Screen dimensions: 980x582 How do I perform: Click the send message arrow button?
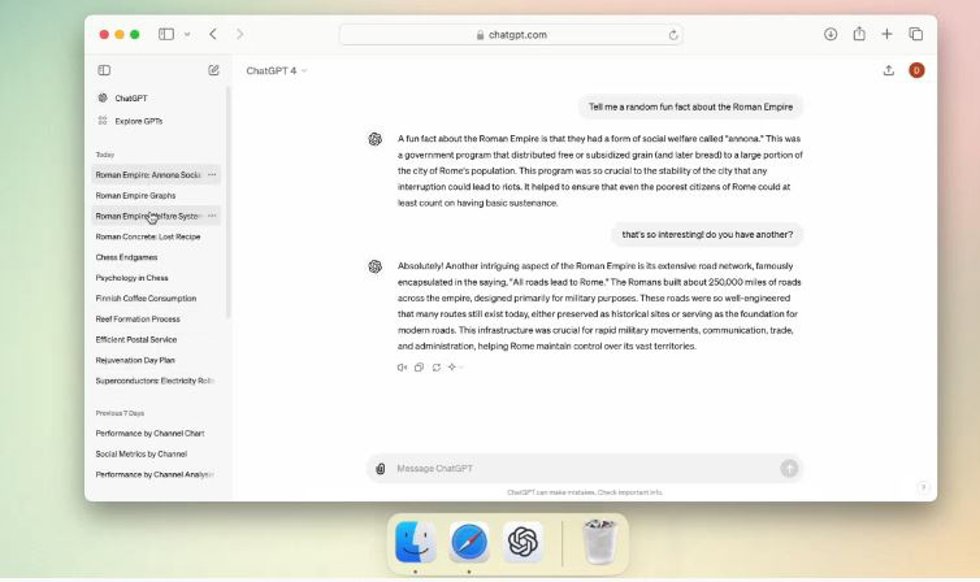pyautogui.click(x=789, y=468)
